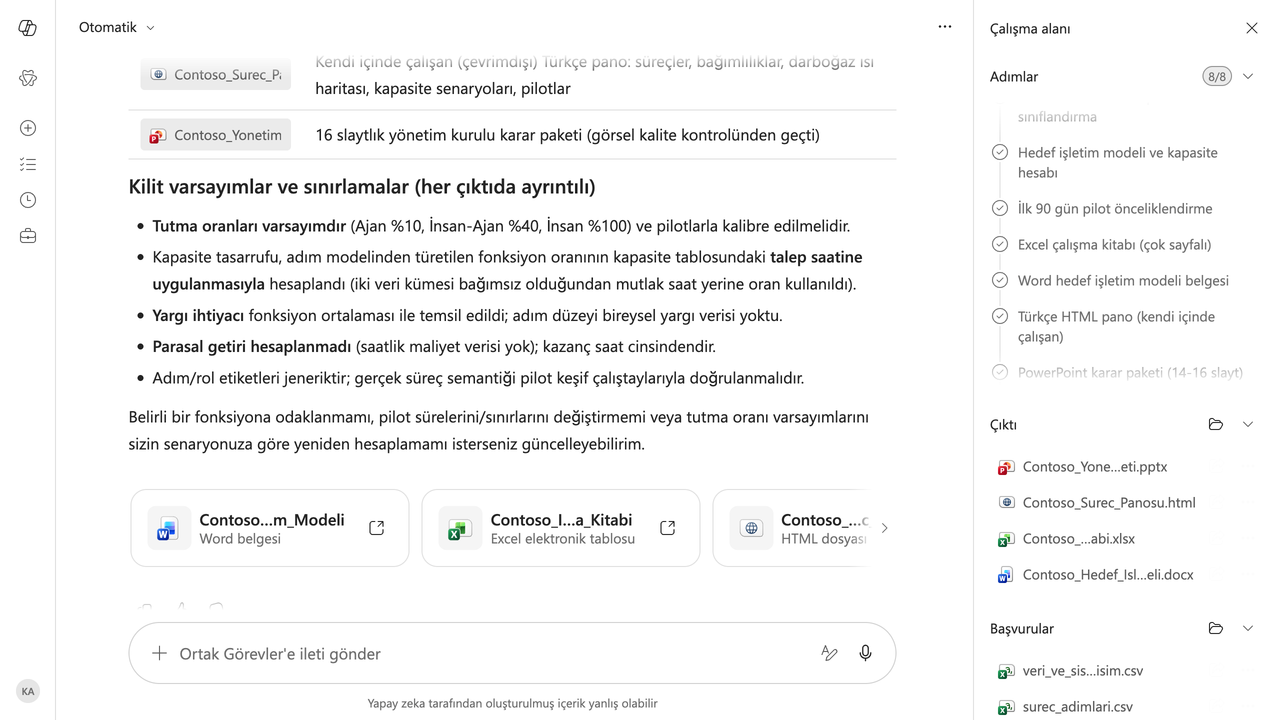
Task: Click HTML globe icon next to Contoso_Surec_Panosu.html
Action: (x=1006, y=503)
